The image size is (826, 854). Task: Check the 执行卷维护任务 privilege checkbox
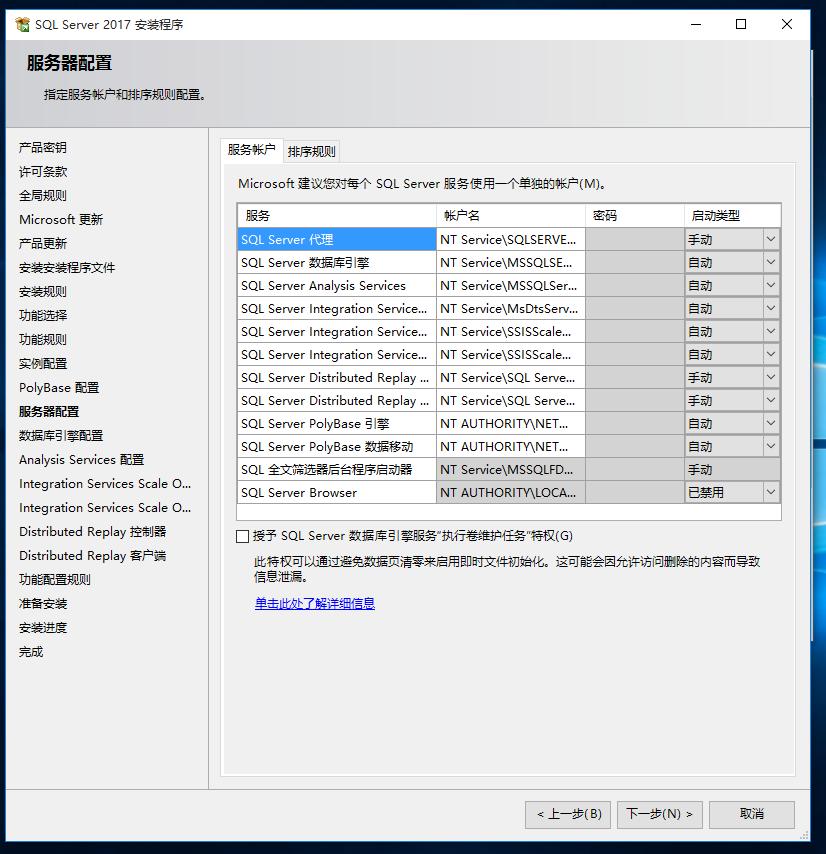click(242, 536)
